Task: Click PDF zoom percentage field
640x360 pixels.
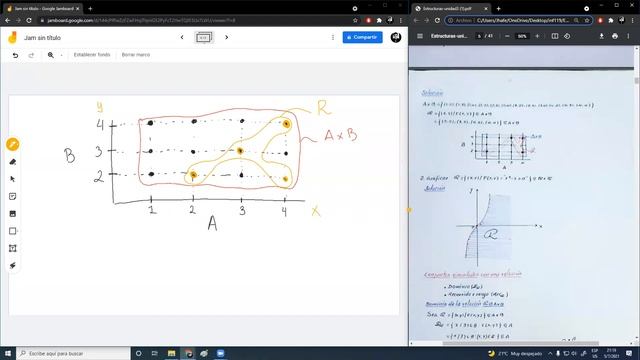Action: click(x=522, y=36)
